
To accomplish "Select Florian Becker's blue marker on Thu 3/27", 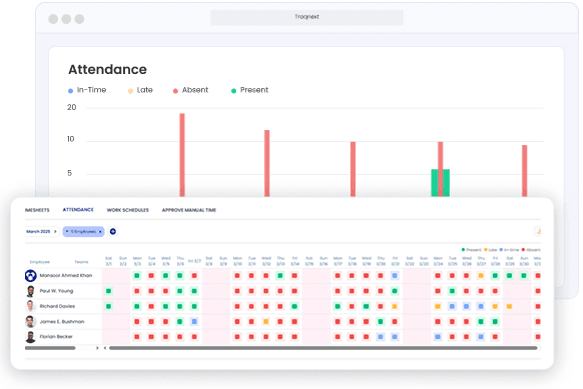I will tap(481, 337).
